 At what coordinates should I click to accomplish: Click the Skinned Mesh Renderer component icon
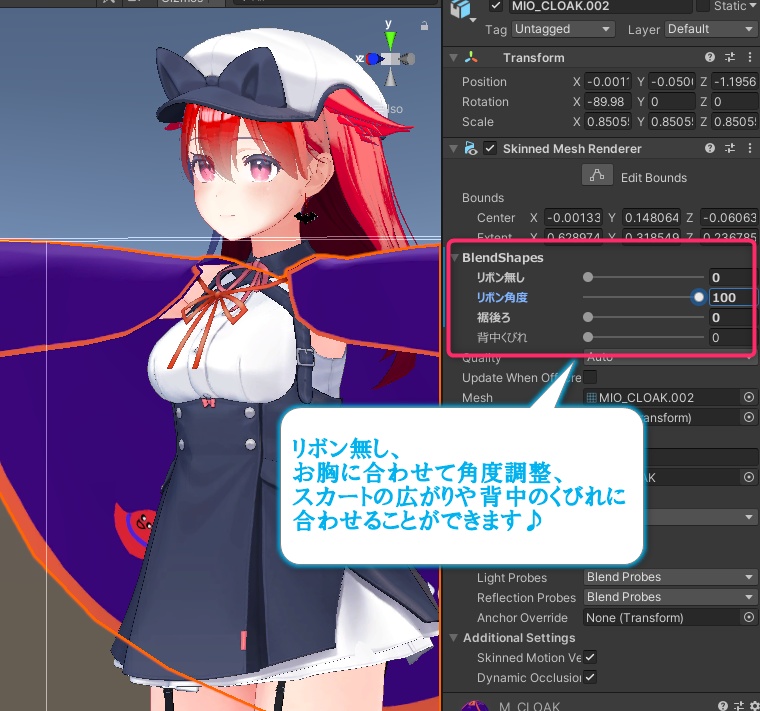click(471, 148)
